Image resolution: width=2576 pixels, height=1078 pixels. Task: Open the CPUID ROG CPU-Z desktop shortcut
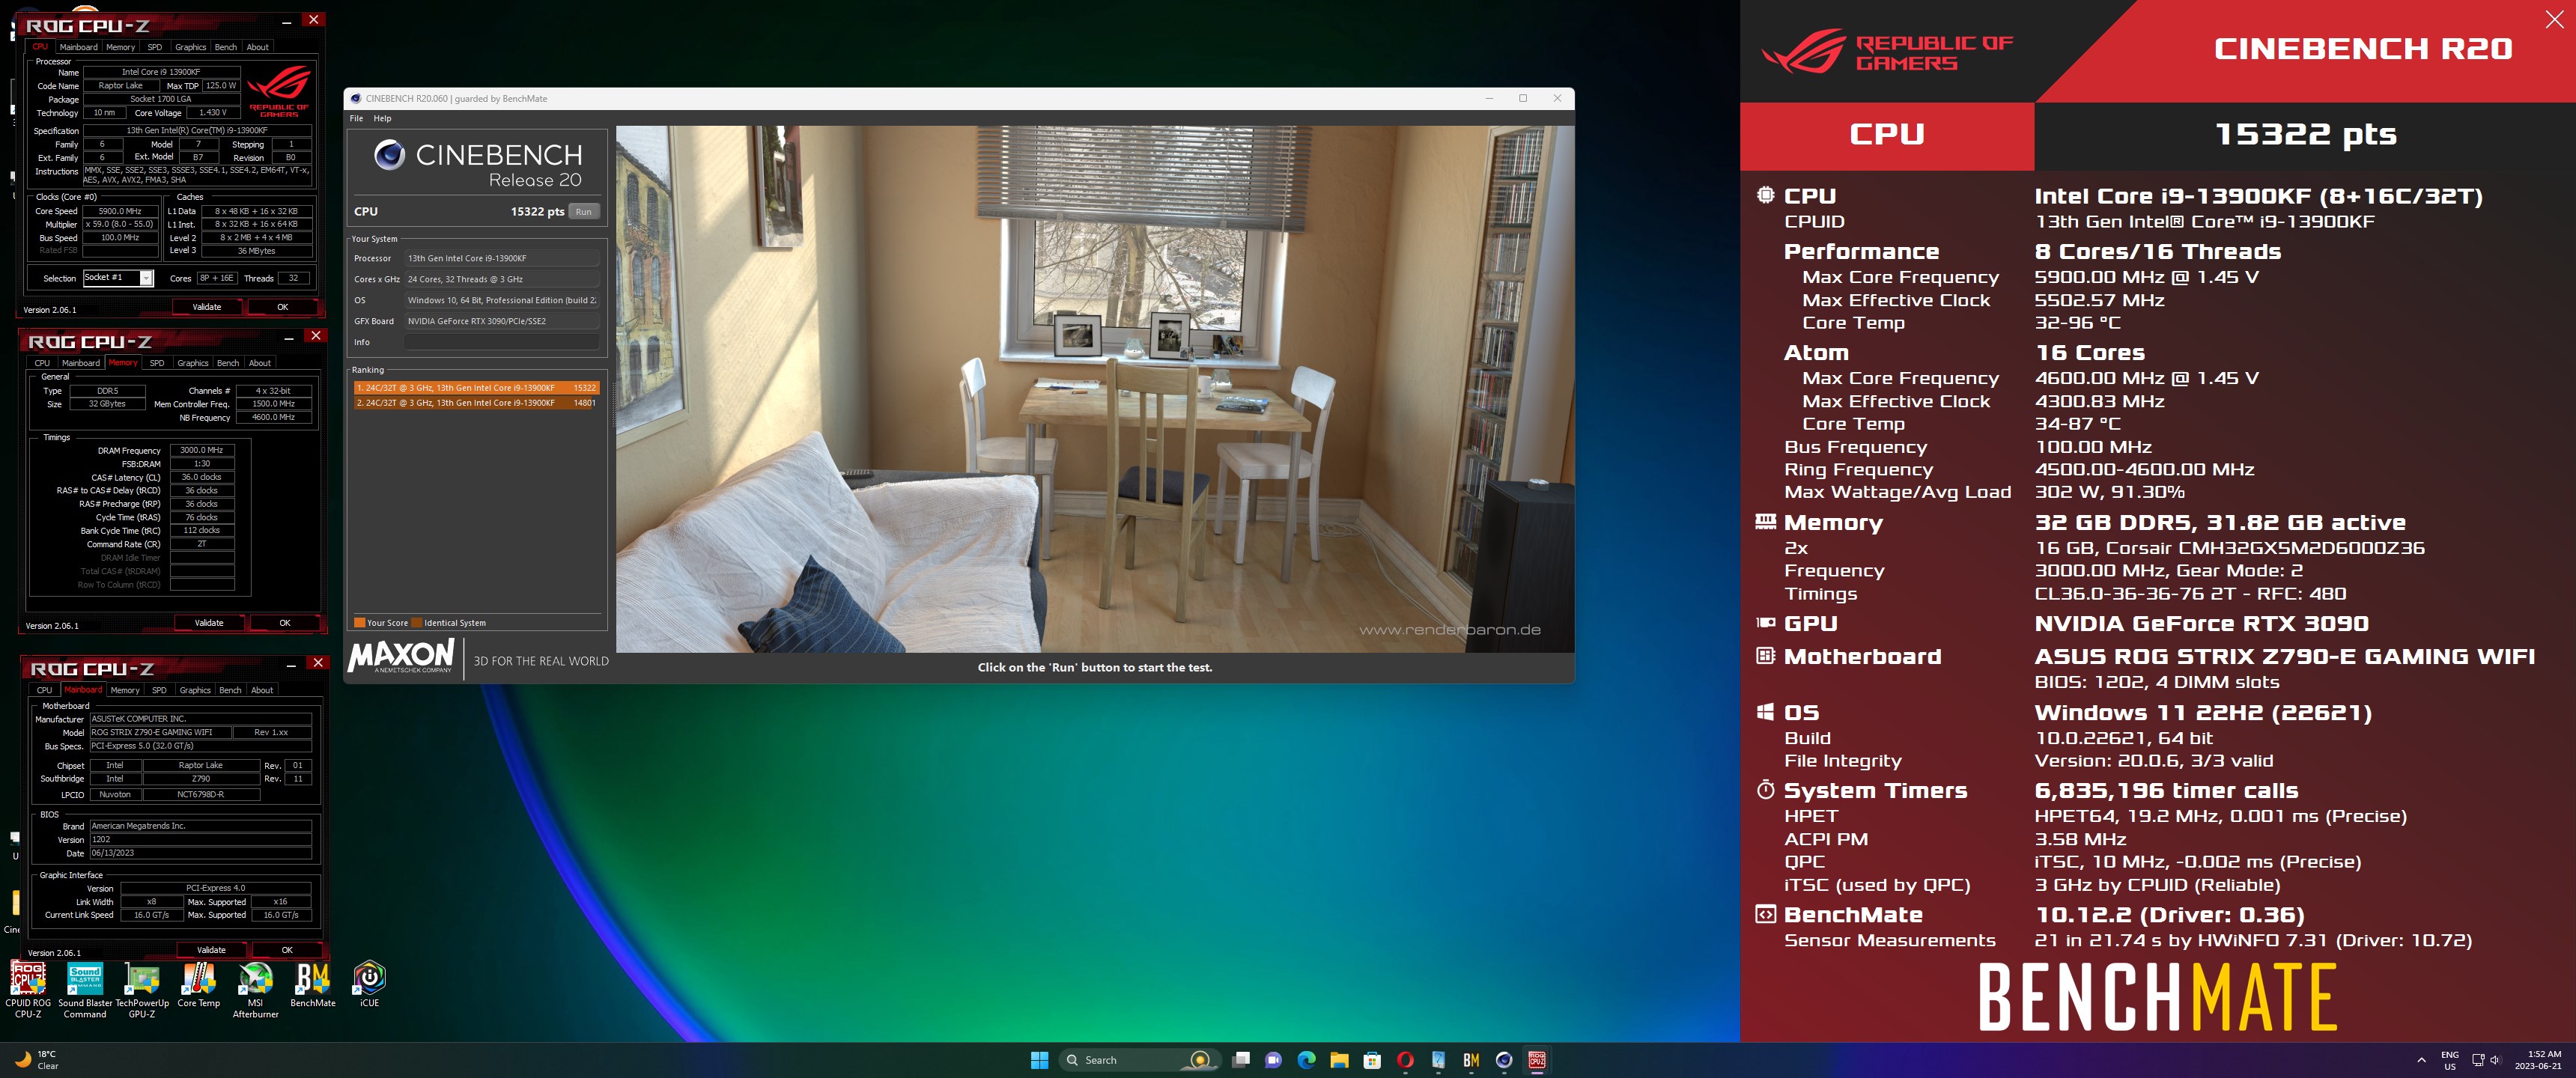pyautogui.click(x=28, y=989)
